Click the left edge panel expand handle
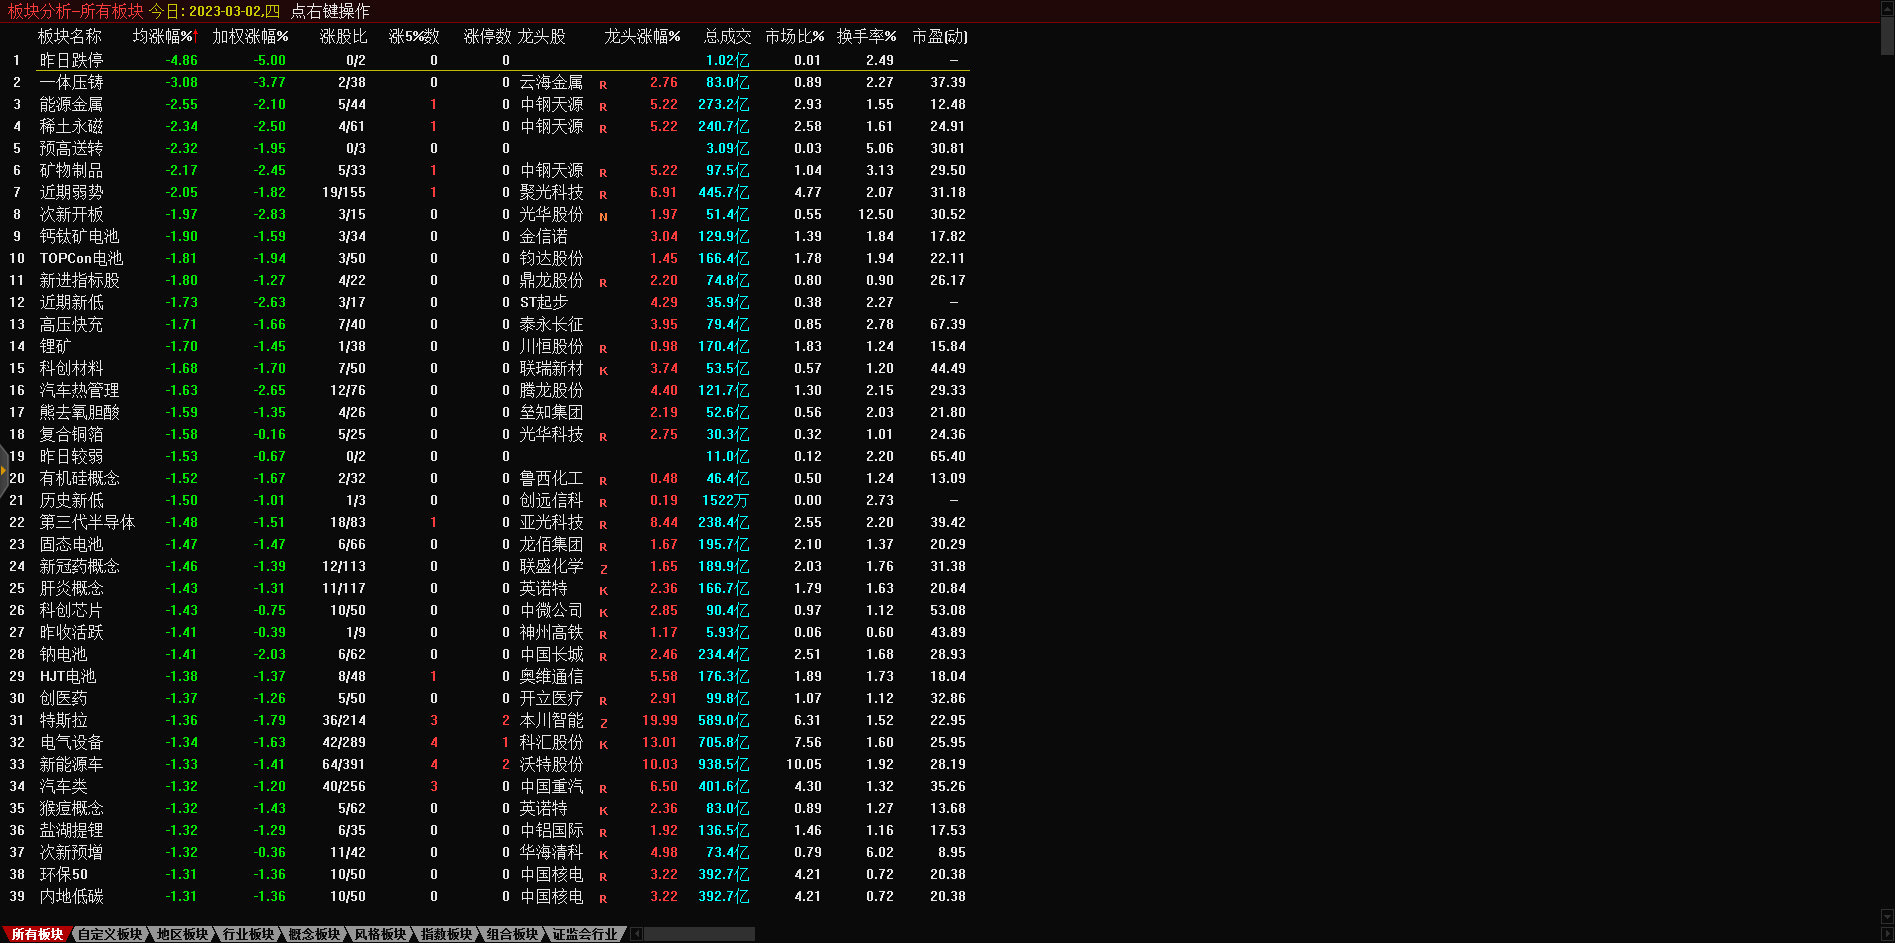Screen dimensions: 1895x943 pyautogui.click(x=4, y=470)
